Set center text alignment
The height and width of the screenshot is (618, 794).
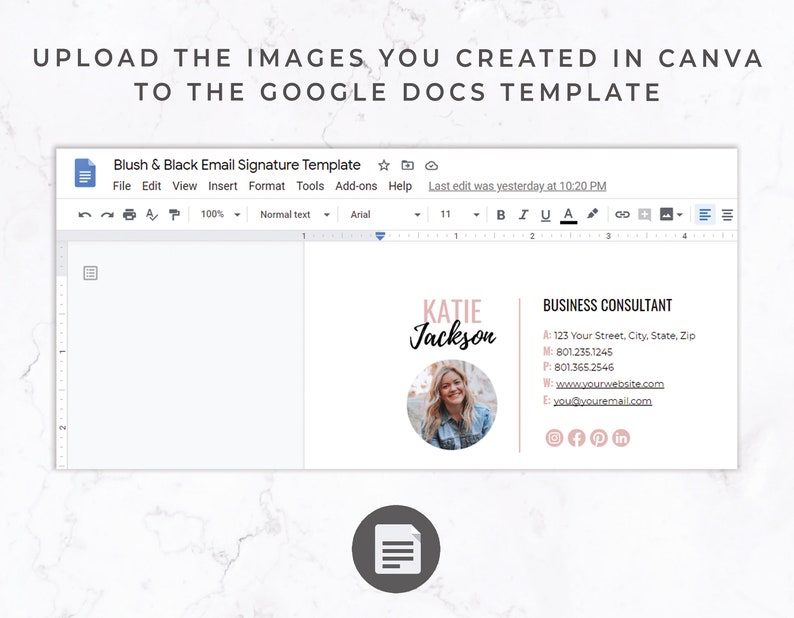coord(727,215)
